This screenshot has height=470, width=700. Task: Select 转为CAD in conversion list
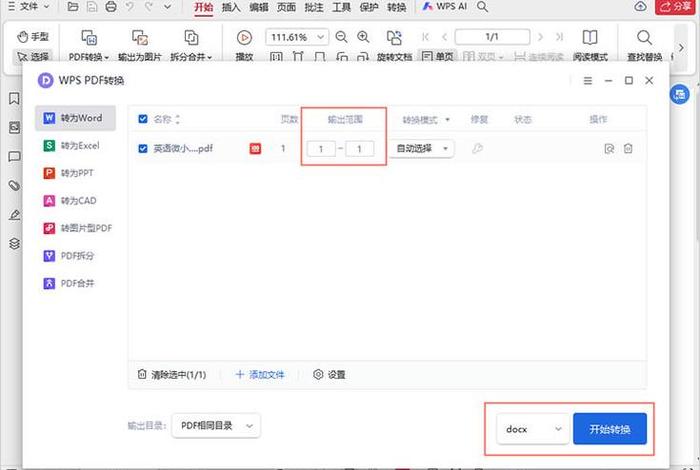(75, 201)
